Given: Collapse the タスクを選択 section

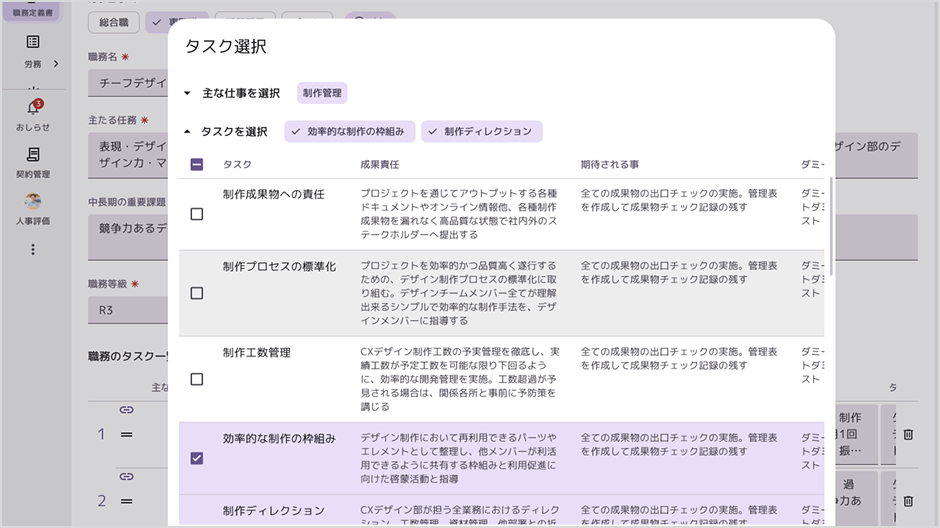Looking at the screenshot, I should pyautogui.click(x=187, y=132).
